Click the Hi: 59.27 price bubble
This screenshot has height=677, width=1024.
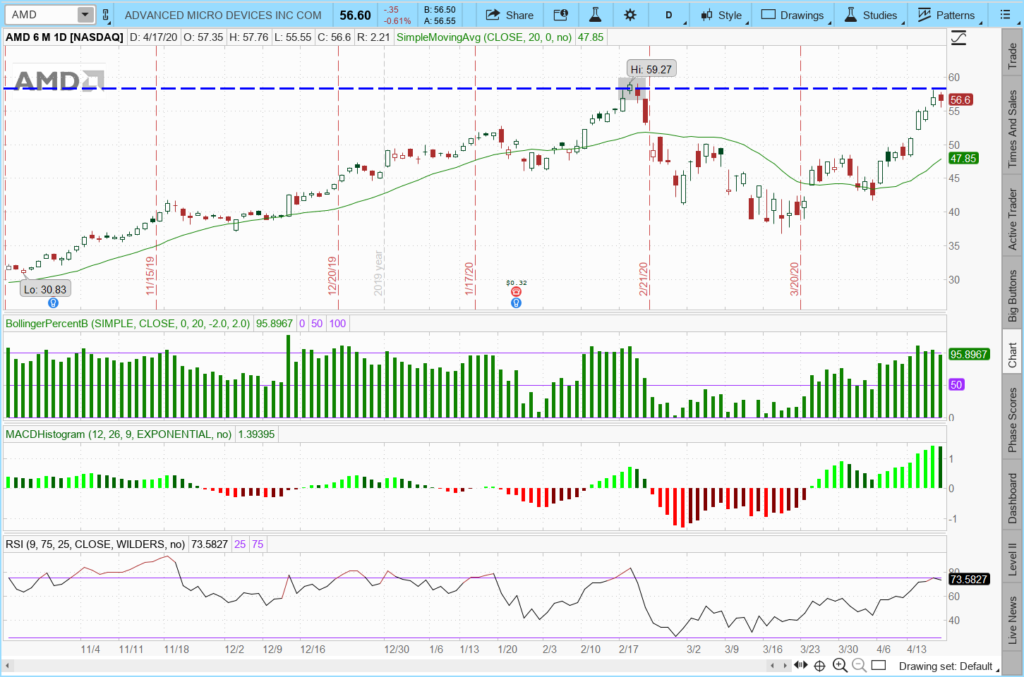pyautogui.click(x=650, y=69)
